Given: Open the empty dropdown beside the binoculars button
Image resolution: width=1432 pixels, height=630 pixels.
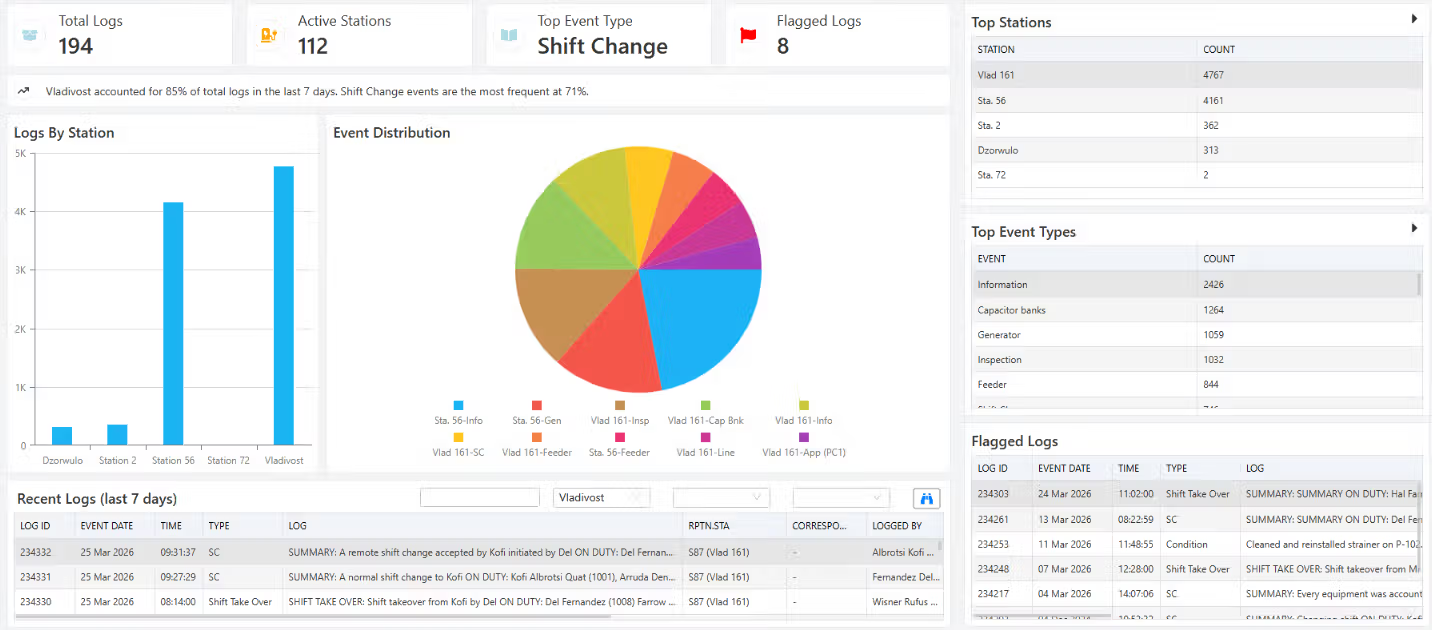Looking at the screenshot, I should point(841,497).
